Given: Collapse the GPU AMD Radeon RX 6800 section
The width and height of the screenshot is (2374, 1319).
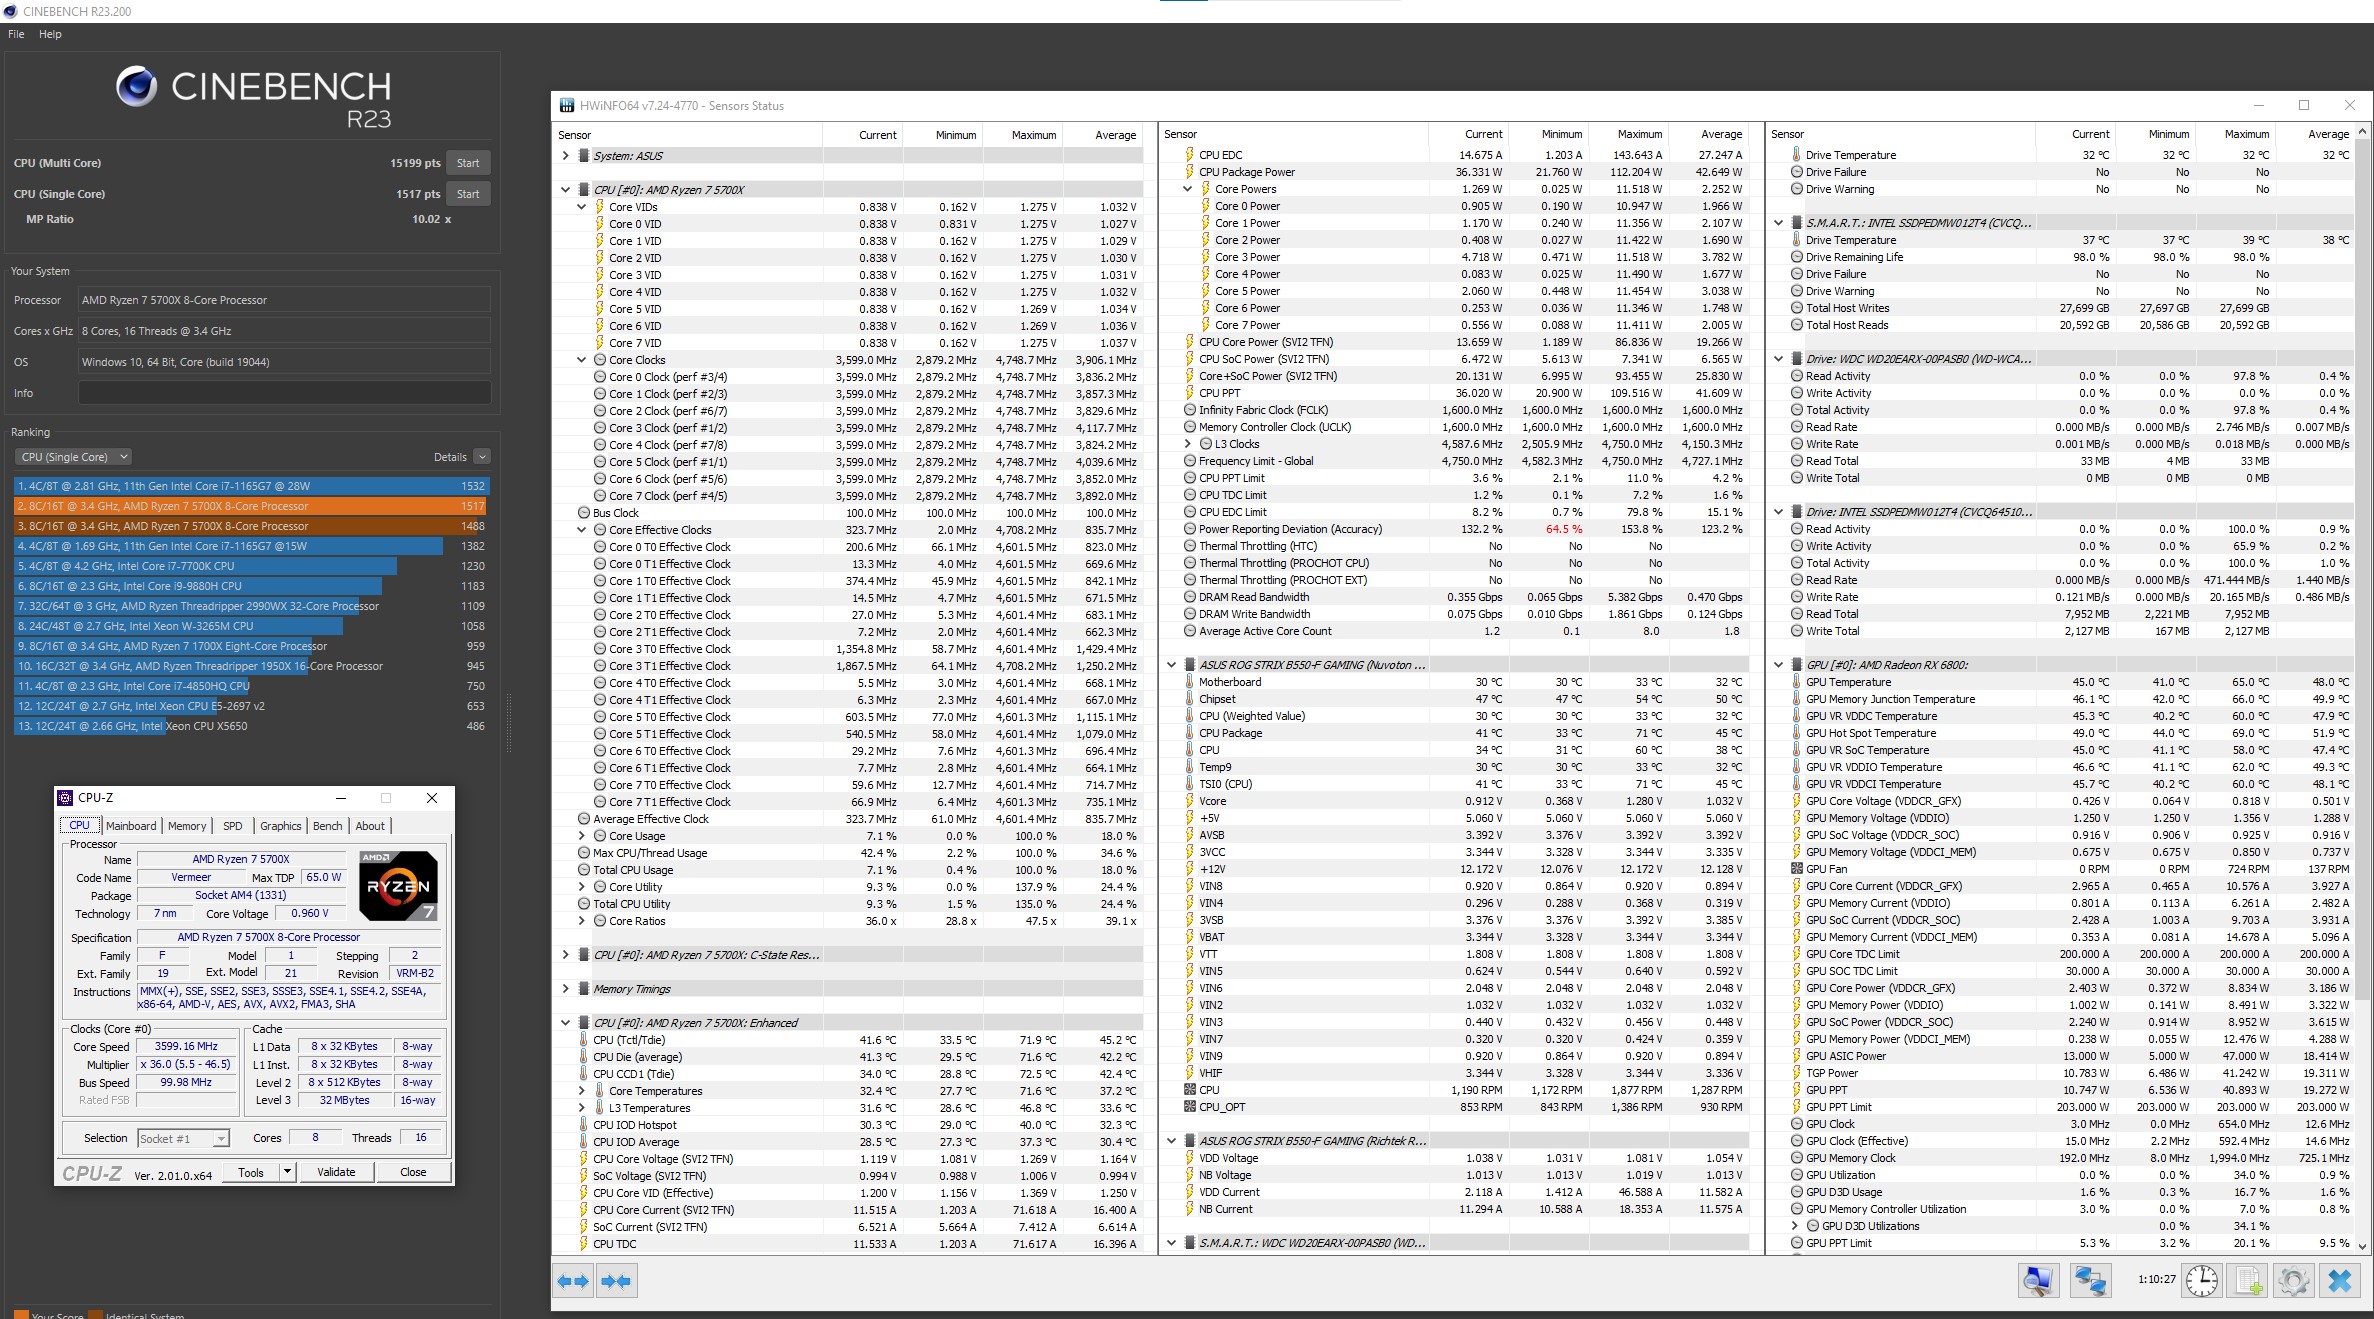Looking at the screenshot, I should (x=1779, y=665).
